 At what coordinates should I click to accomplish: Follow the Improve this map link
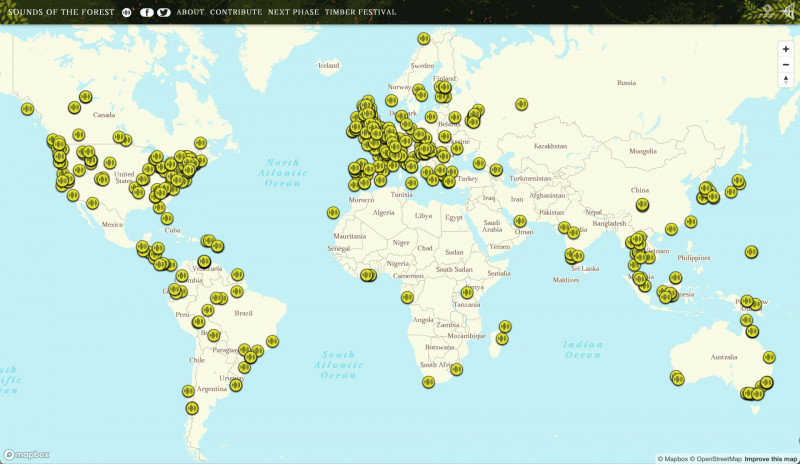coord(770,459)
